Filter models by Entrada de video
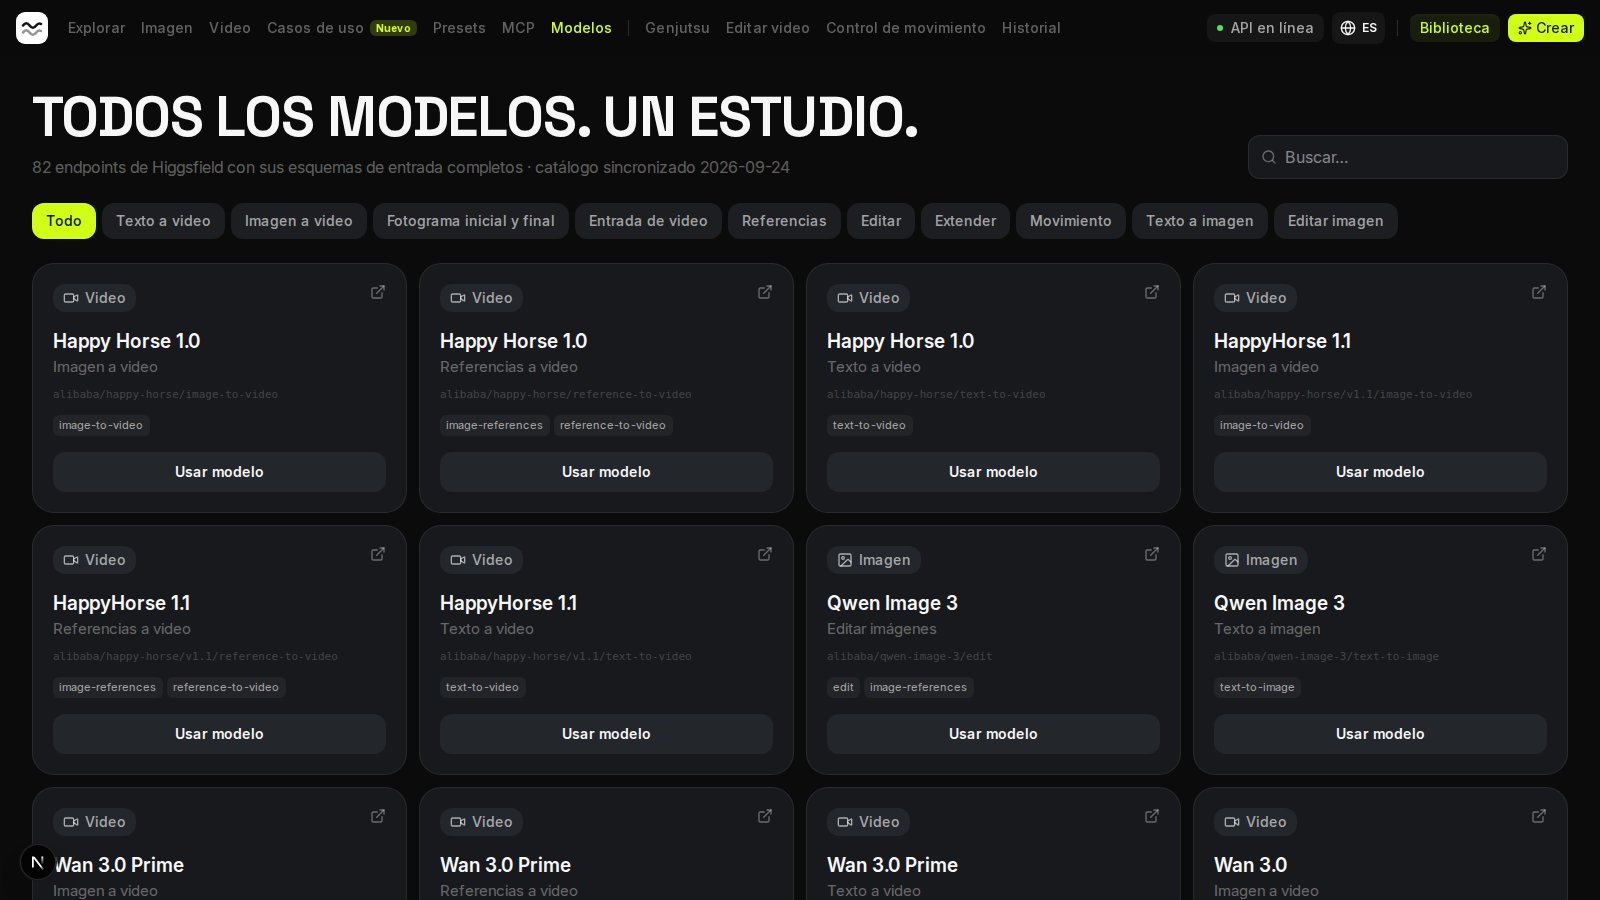1600x900 pixels. [648, 221]
